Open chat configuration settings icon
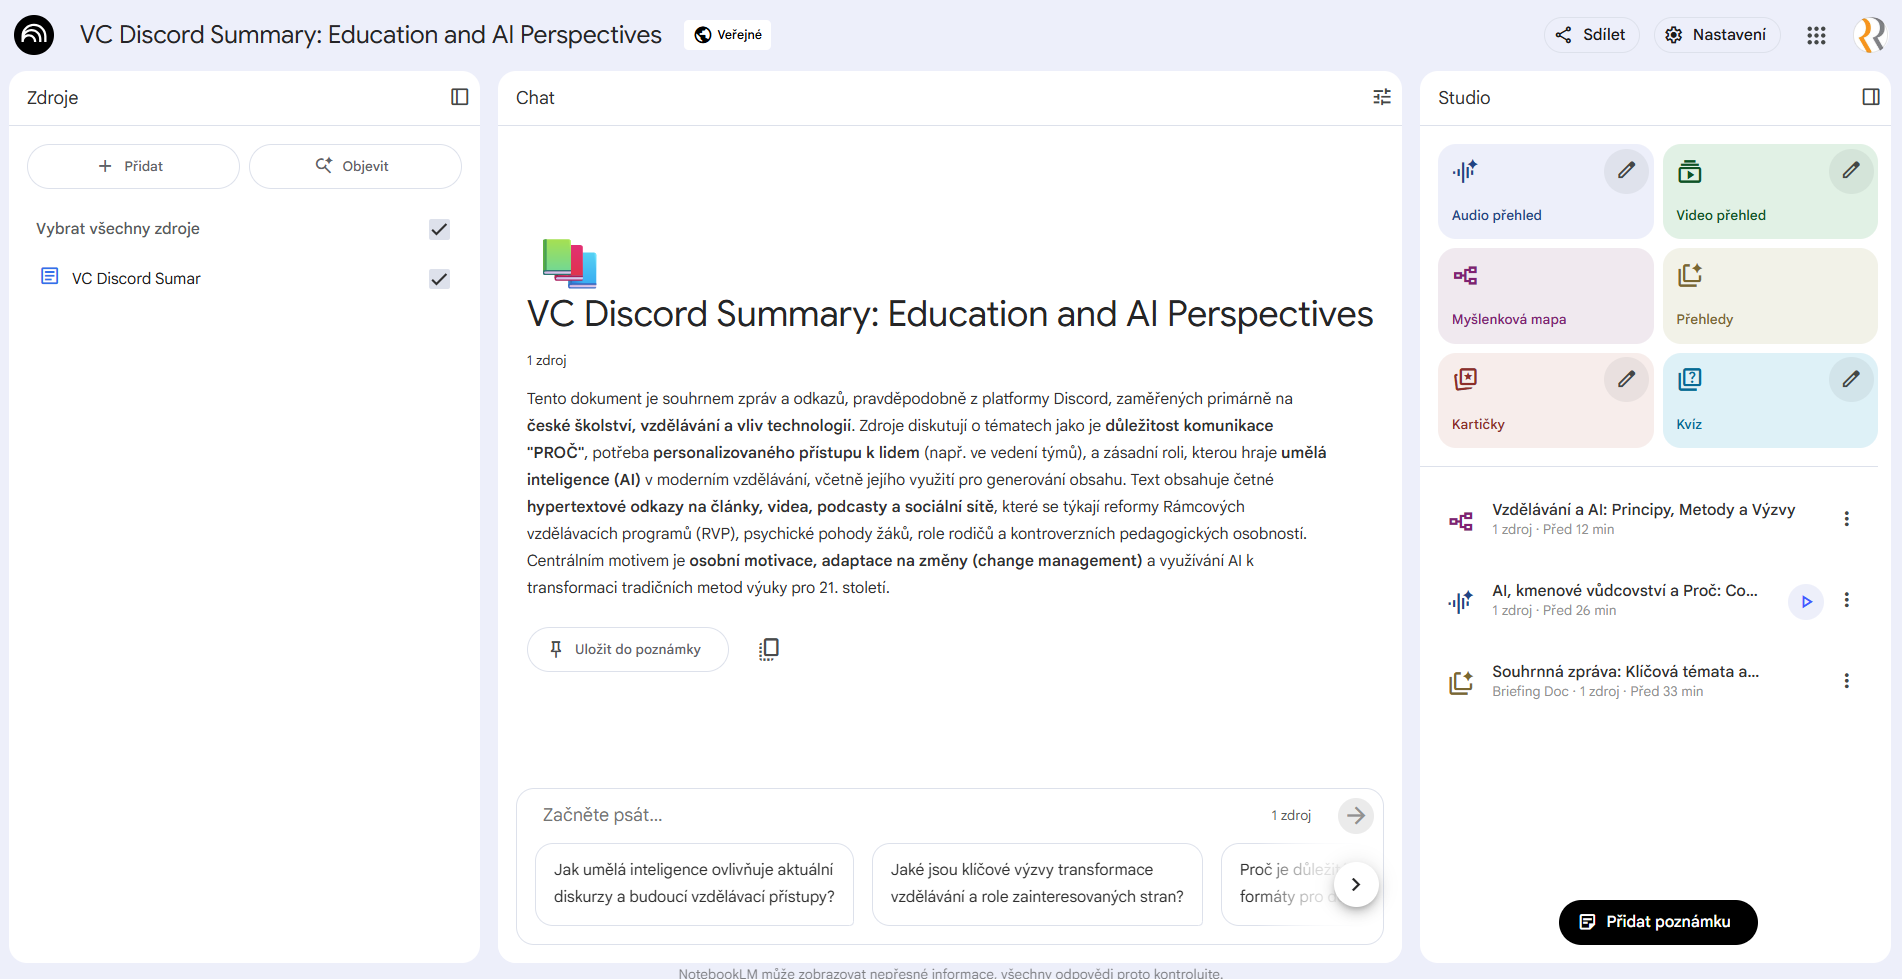Viewport: 1902px width, 979px height. 1382,97
